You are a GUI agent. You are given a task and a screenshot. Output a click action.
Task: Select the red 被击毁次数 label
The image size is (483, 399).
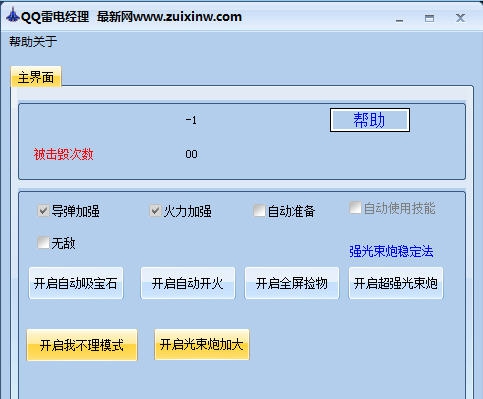click(63, 154)
